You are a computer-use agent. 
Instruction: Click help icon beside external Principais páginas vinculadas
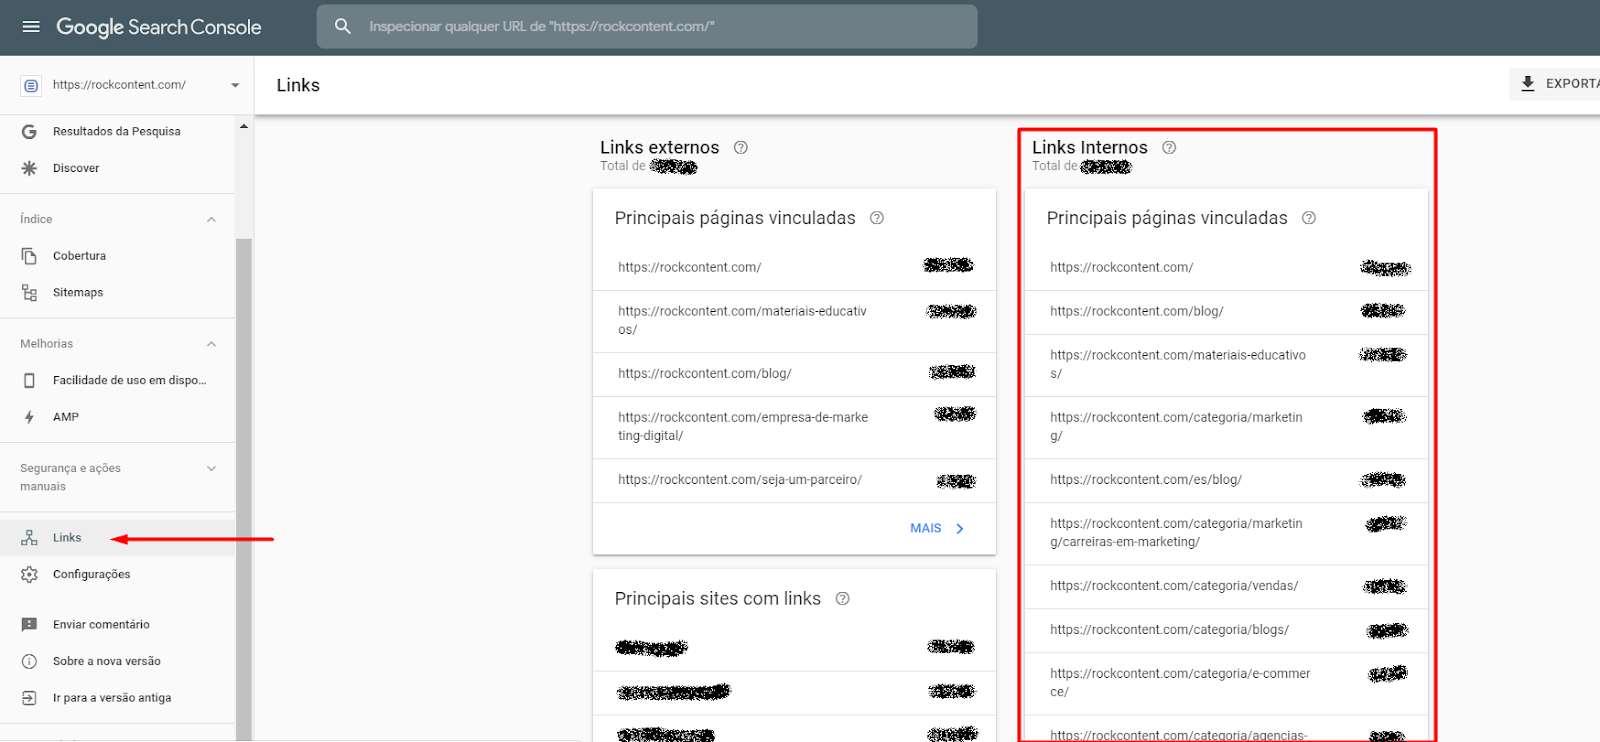[x=877, y=218]
